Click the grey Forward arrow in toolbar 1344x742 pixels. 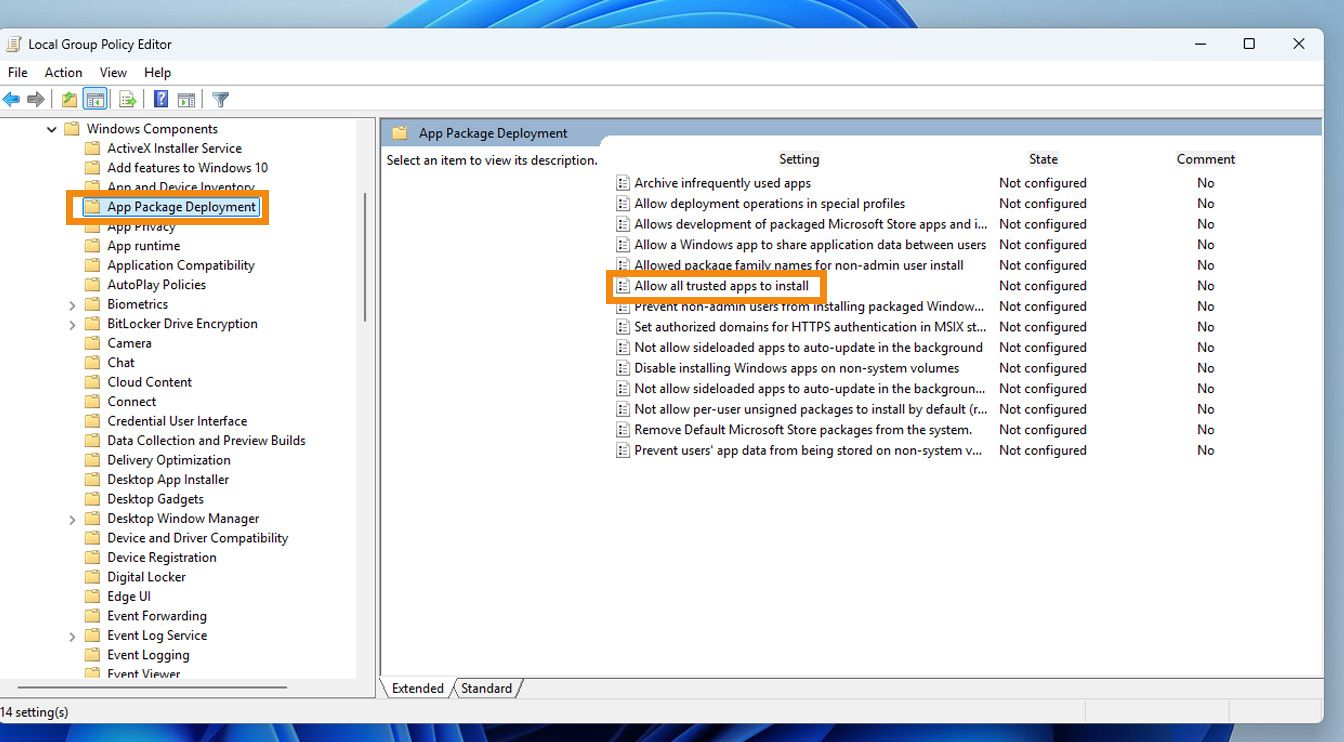36,99
